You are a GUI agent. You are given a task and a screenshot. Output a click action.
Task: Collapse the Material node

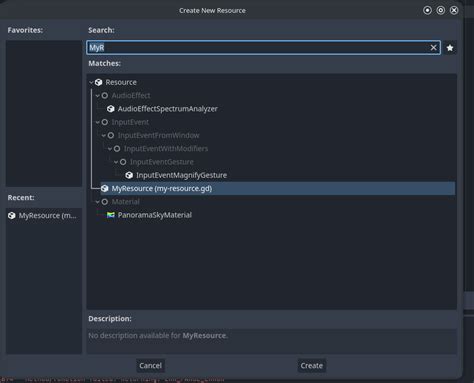[98, 202]
